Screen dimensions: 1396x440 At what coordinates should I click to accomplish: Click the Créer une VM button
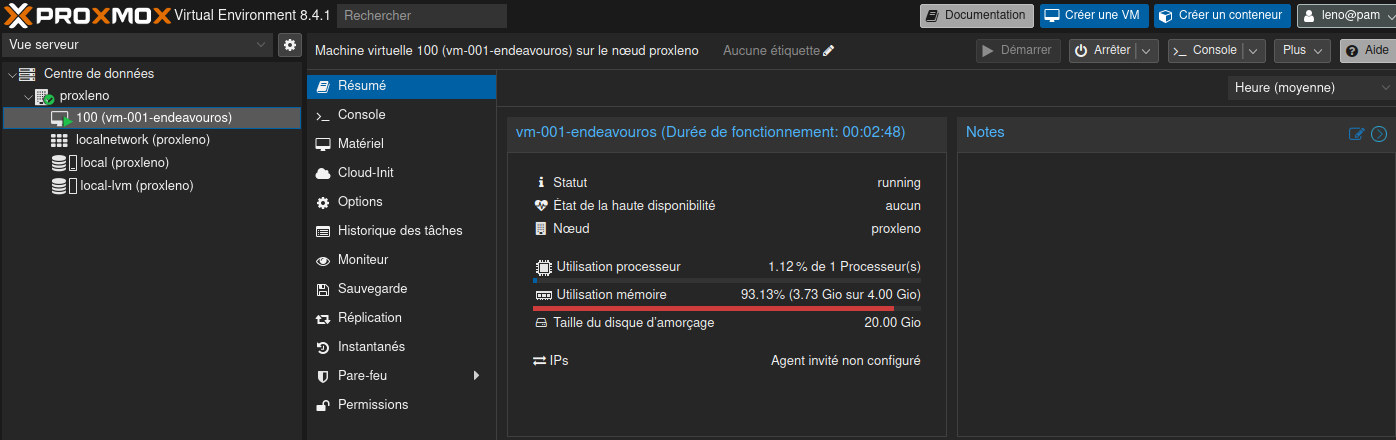(1093, 15)
